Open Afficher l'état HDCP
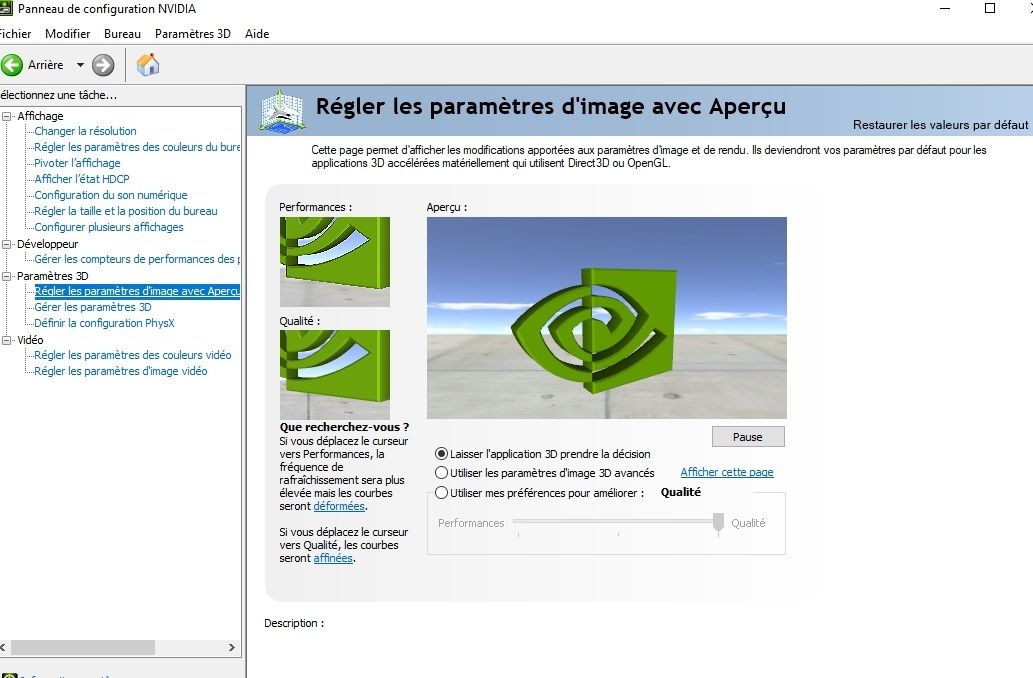This screenshot has height=678, width=1033. coord(82,179)
